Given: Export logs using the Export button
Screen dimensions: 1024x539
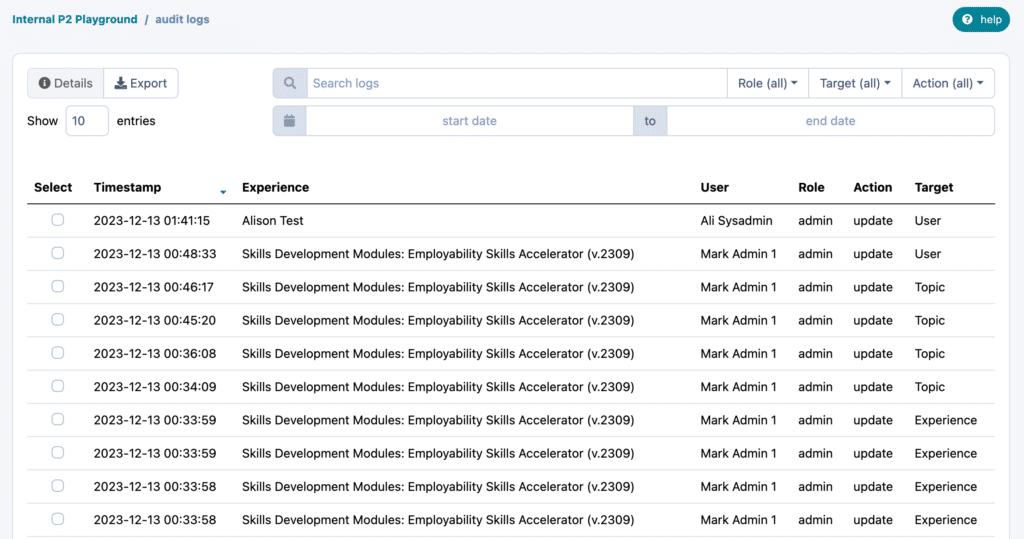Looking at the screenshot, I should tap(141, 83).
